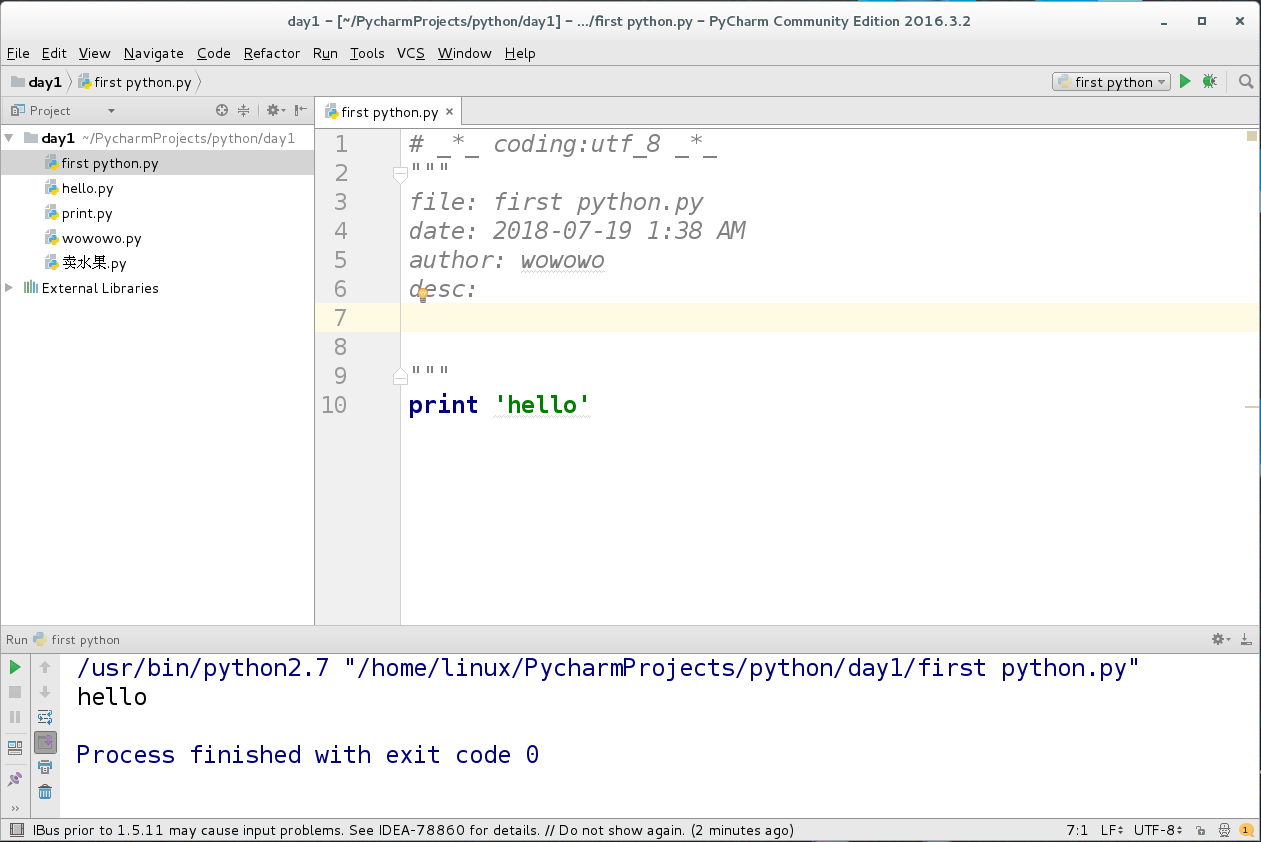Image resolution: width=1261 pixels, height=842 pixels.
Task: Click the IBus warning status bar message
Action: point(413,830)
